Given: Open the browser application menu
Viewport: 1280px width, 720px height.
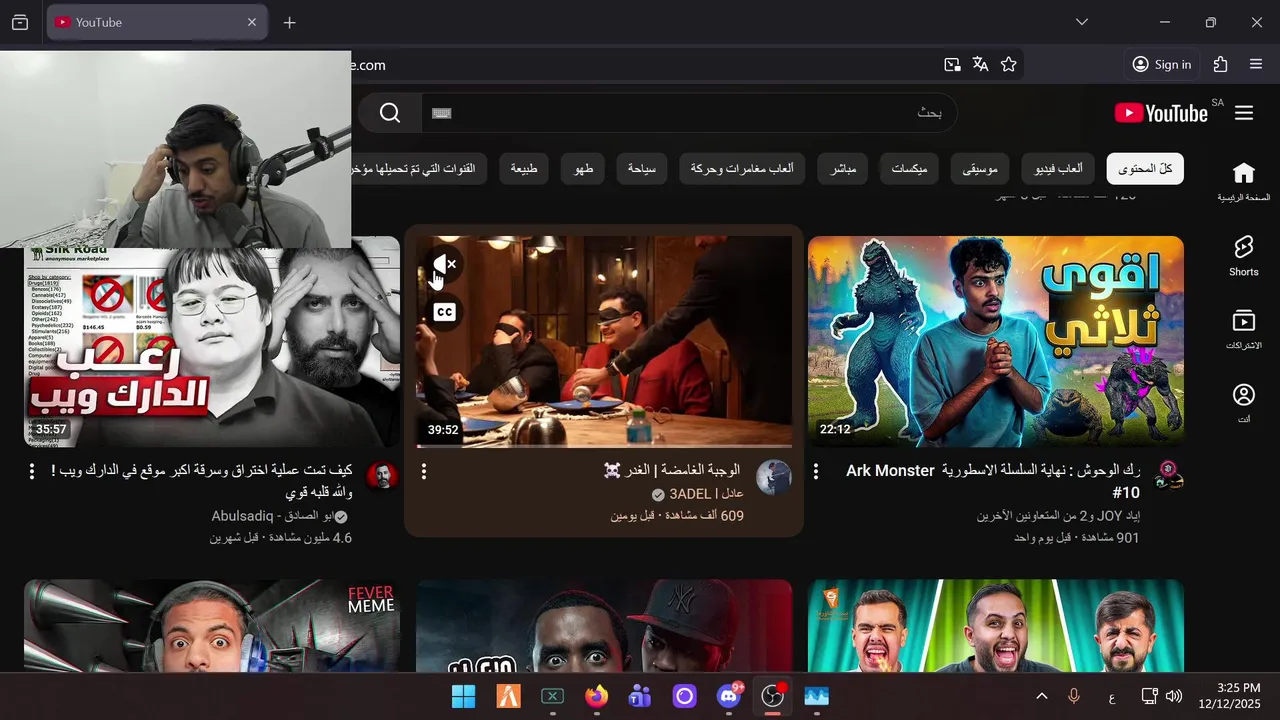Looking at the screenshot, I should 1256,64.
